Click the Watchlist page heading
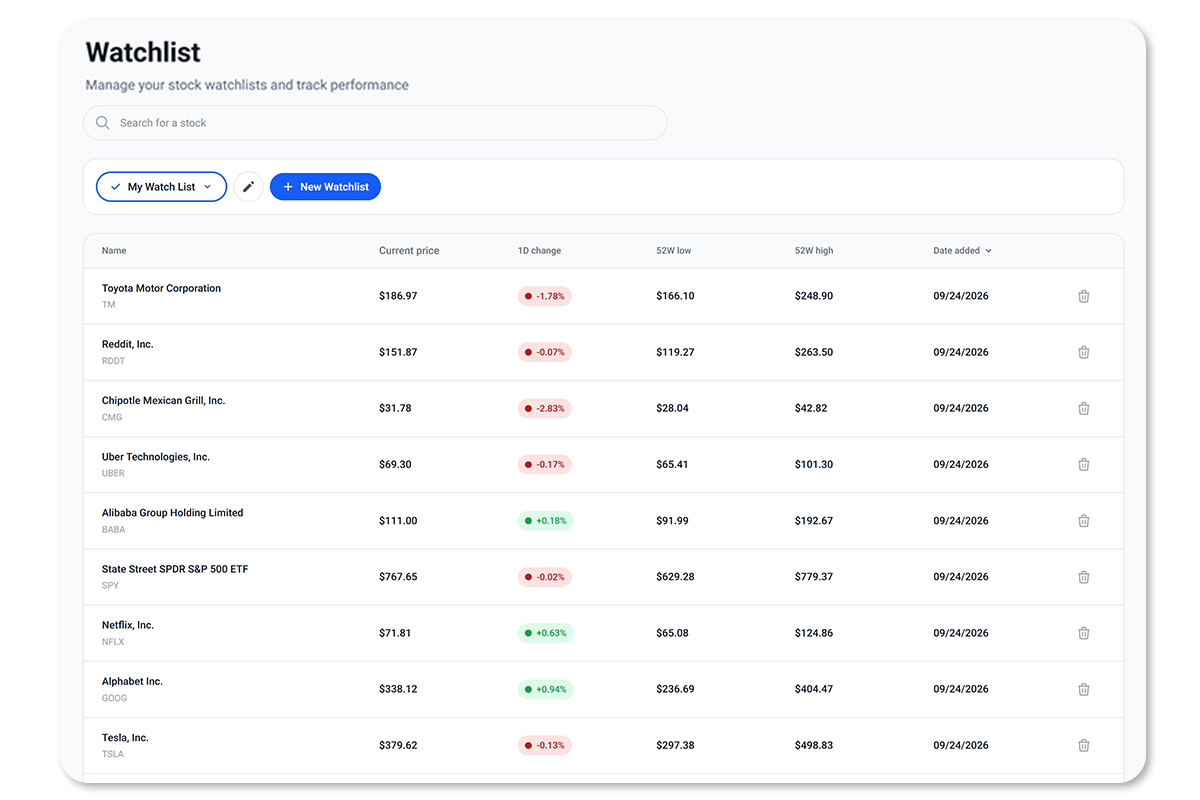 pyautogui.click(x=143, y=52)
